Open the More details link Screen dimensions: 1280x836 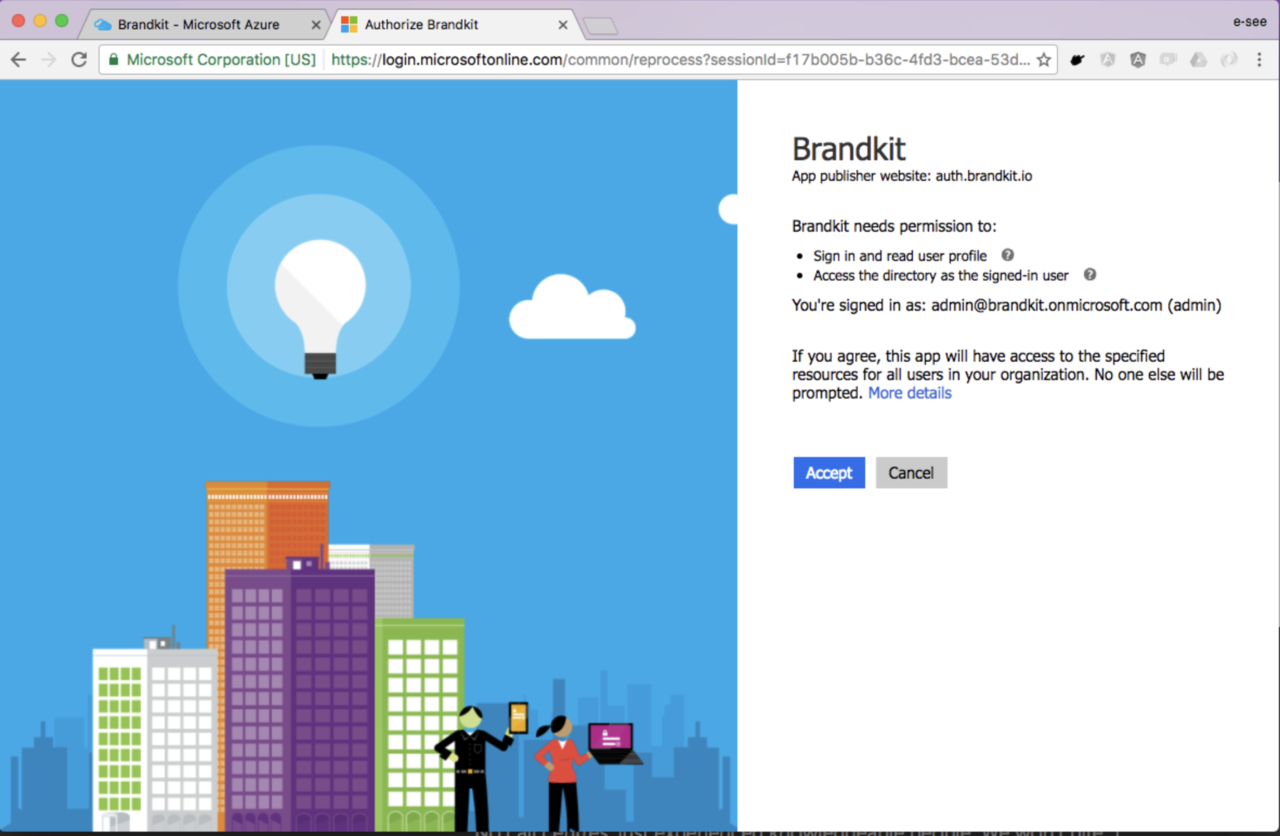point(910,393)
